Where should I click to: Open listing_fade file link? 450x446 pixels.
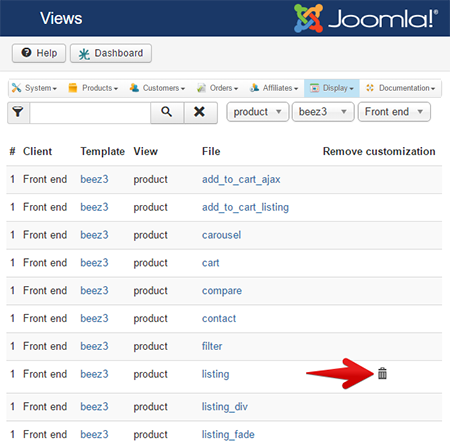tap(228, 434)
